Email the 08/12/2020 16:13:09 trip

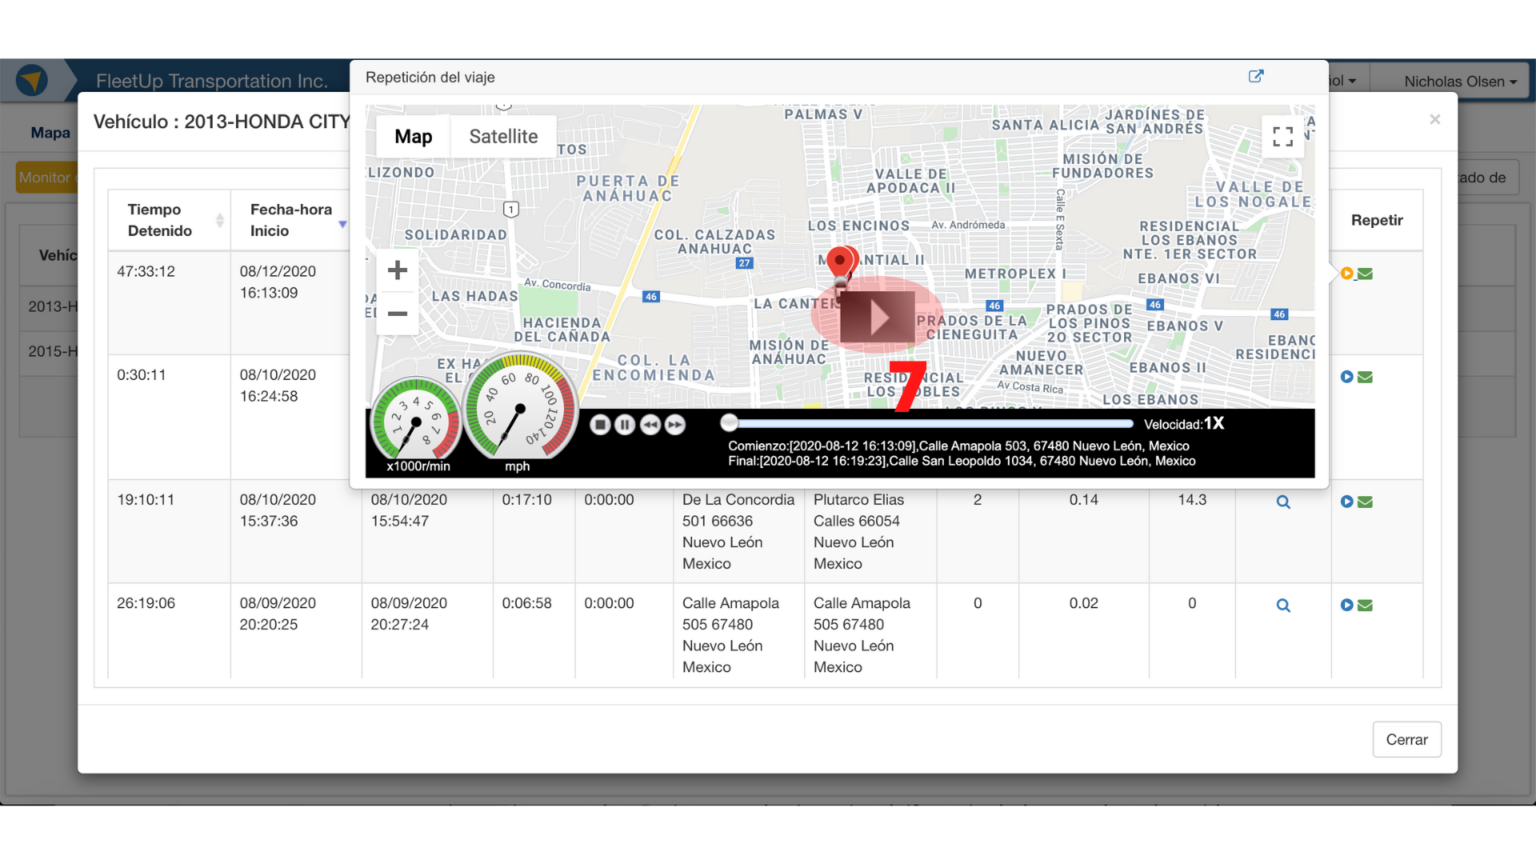tap(1365, 274)
